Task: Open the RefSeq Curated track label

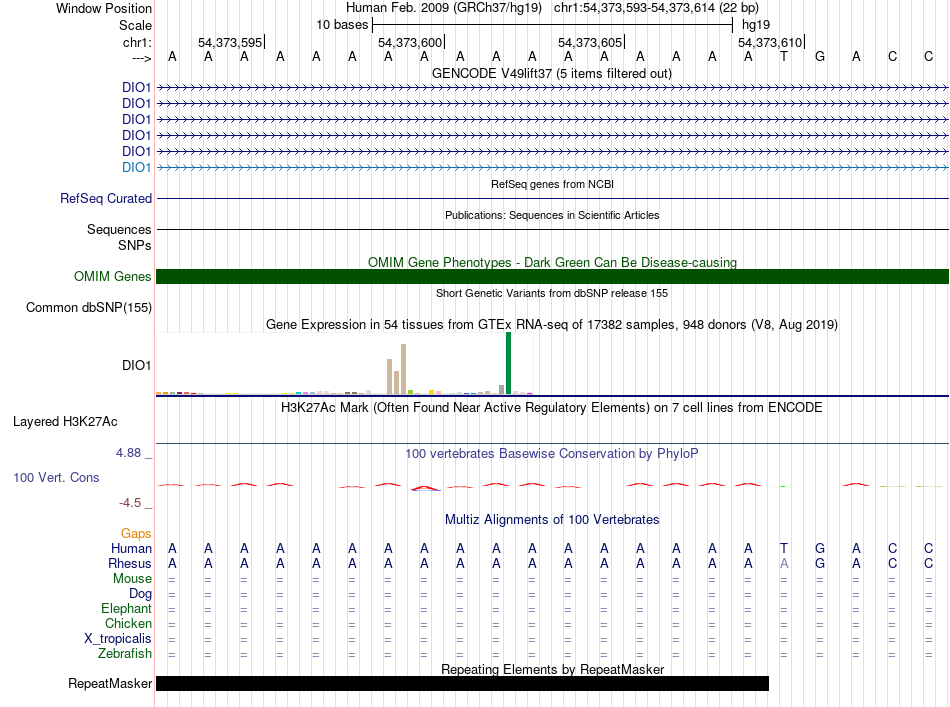Action: pyautogui.click(x=106, y=199)
